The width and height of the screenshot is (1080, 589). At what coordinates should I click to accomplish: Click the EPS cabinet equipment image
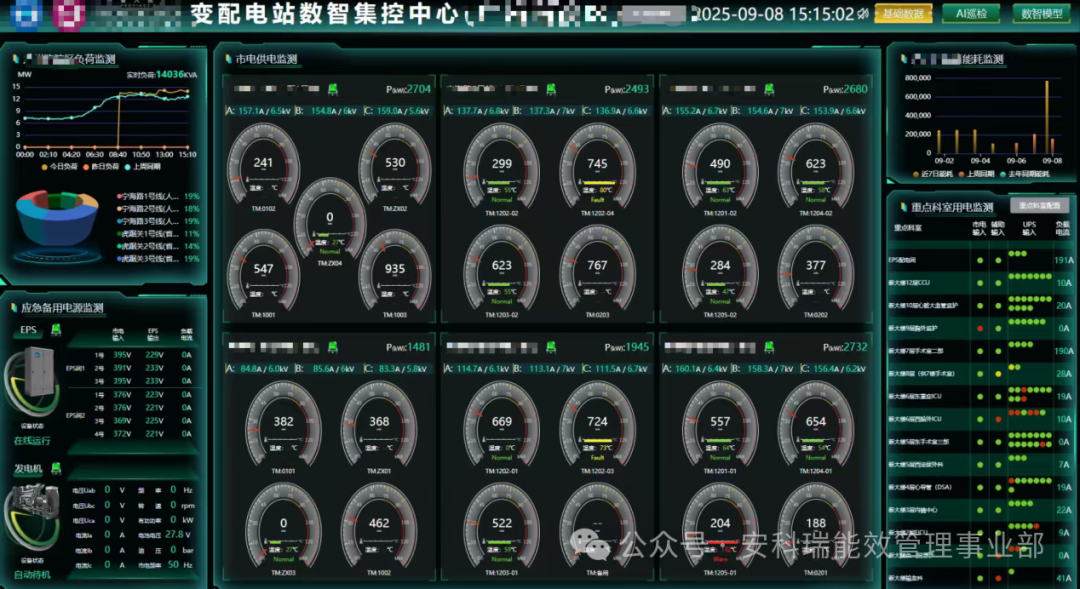[37, 372]
